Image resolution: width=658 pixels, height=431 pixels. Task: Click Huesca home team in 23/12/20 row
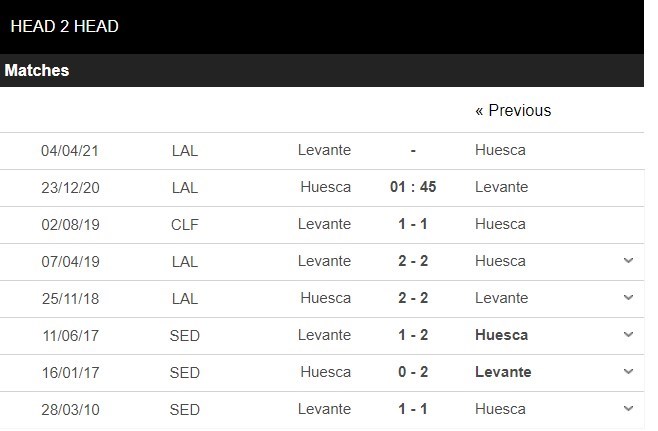tap(325, 187)
